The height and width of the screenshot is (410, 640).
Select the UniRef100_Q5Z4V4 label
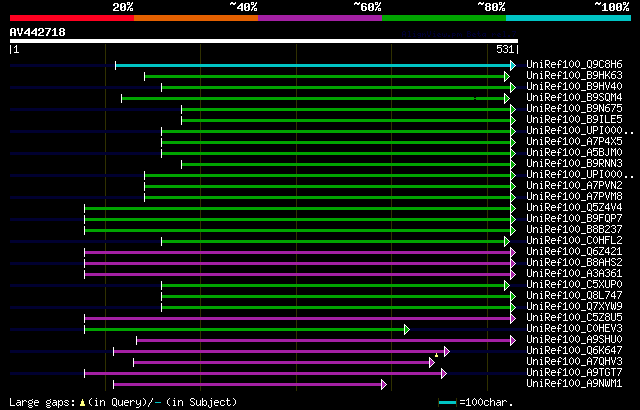574,208
